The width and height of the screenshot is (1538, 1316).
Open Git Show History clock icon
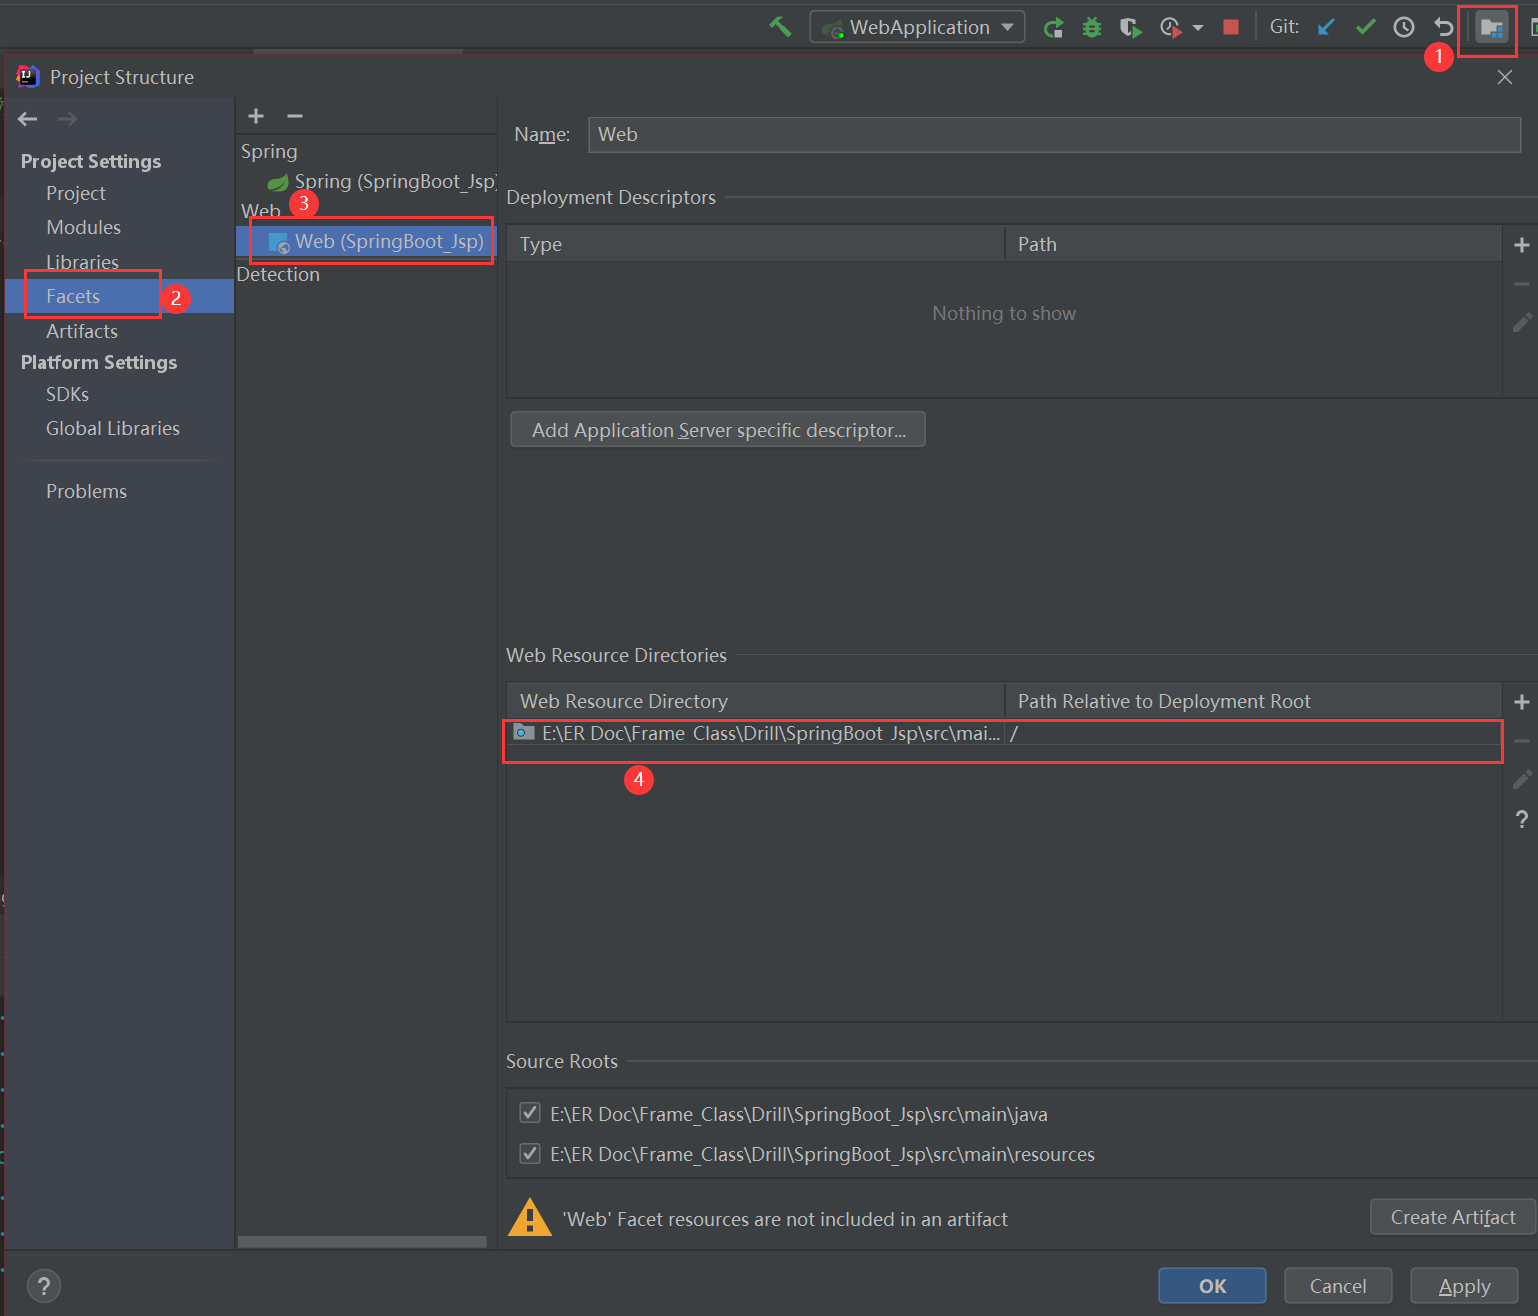coord(1404,27)
